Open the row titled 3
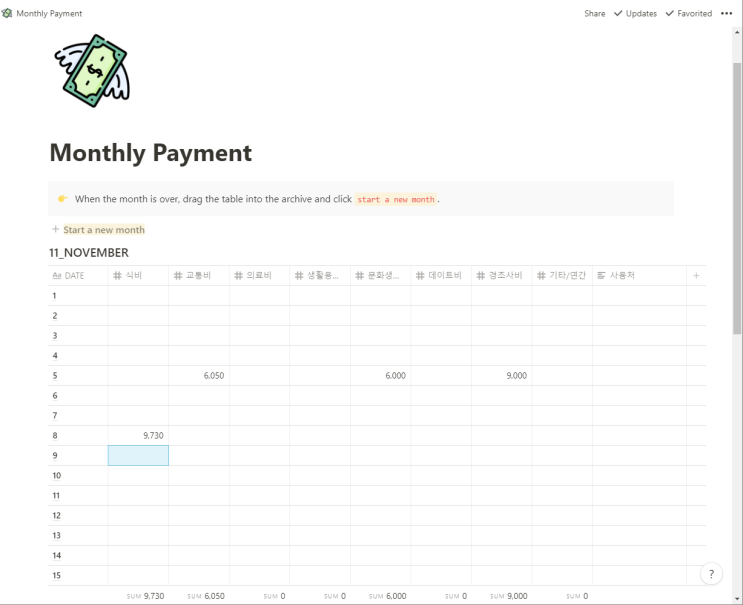The image size is (743, 605). [x=55, y=335]
